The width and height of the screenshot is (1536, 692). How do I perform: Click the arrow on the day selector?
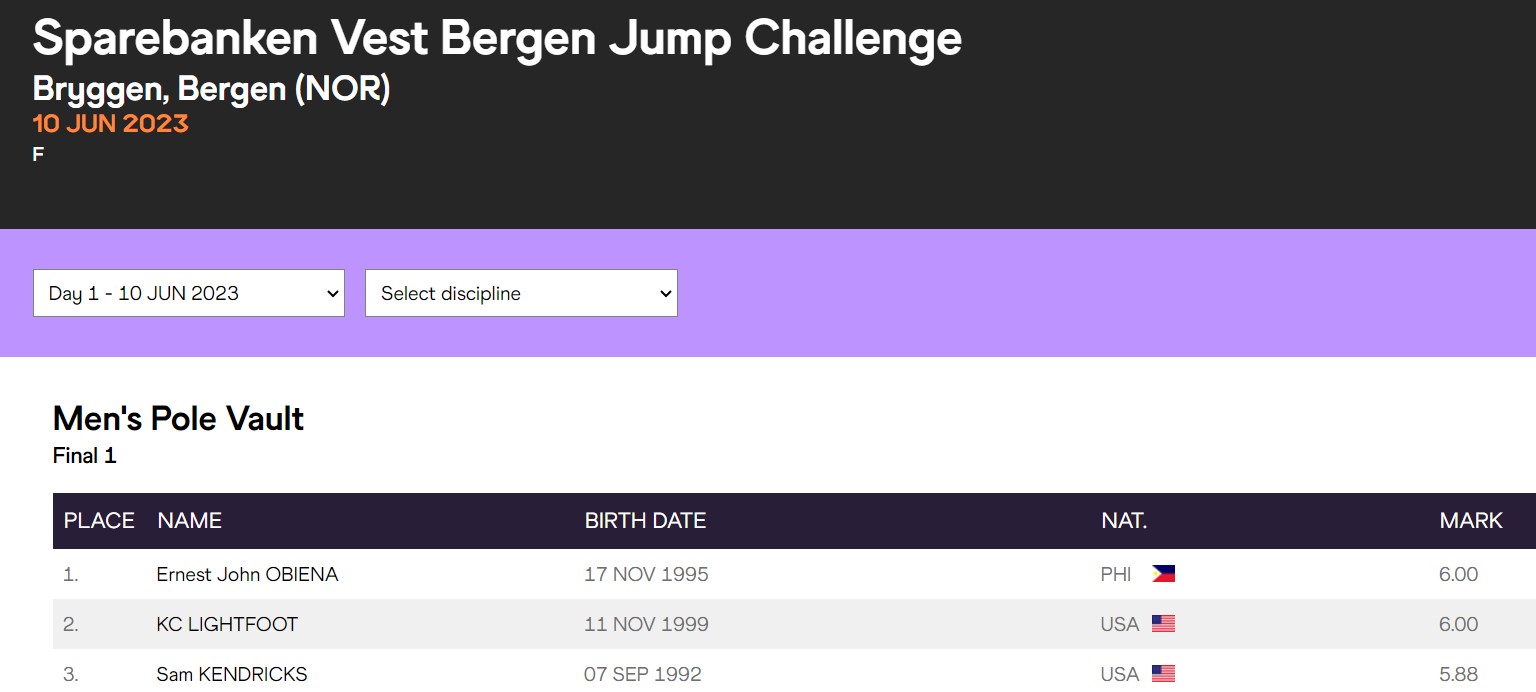pyautogui.click(x=333, y=293)
